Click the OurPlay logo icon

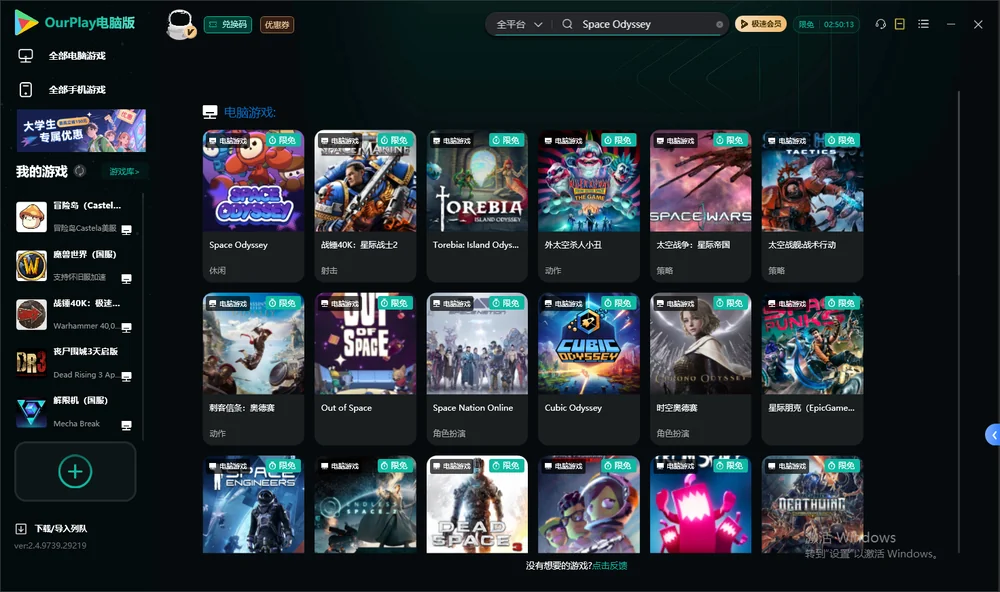pos(26,22)
